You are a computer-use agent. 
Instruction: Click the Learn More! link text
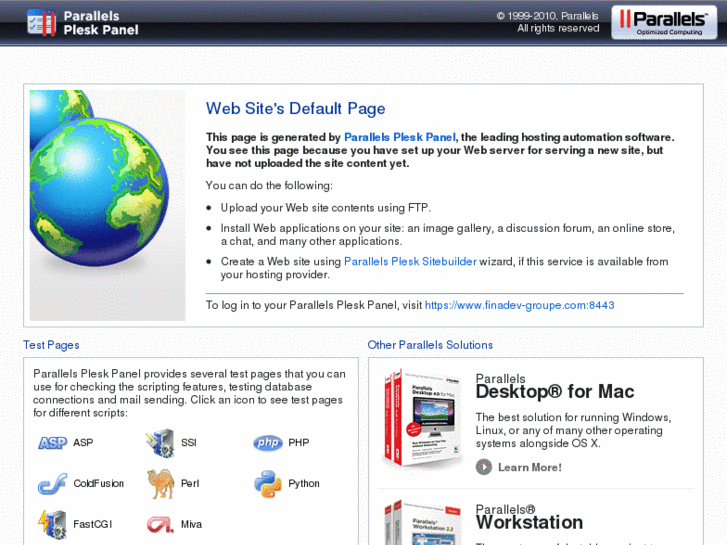tap(529, 468)
